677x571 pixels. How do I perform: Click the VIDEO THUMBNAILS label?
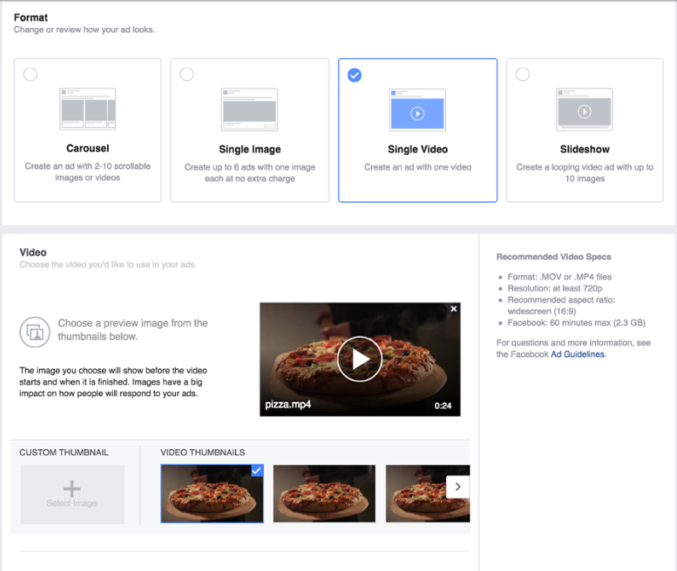coord(202,452)
